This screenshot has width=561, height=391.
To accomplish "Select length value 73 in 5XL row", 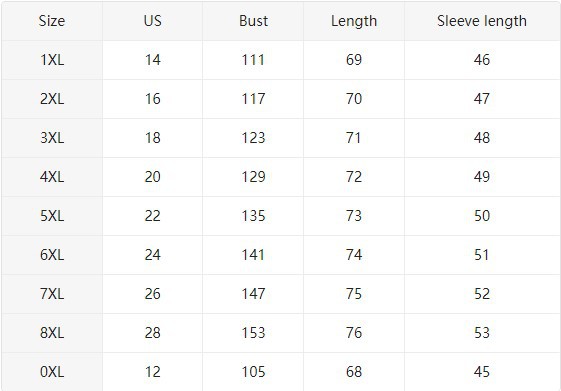I will (x=354, y=216).
